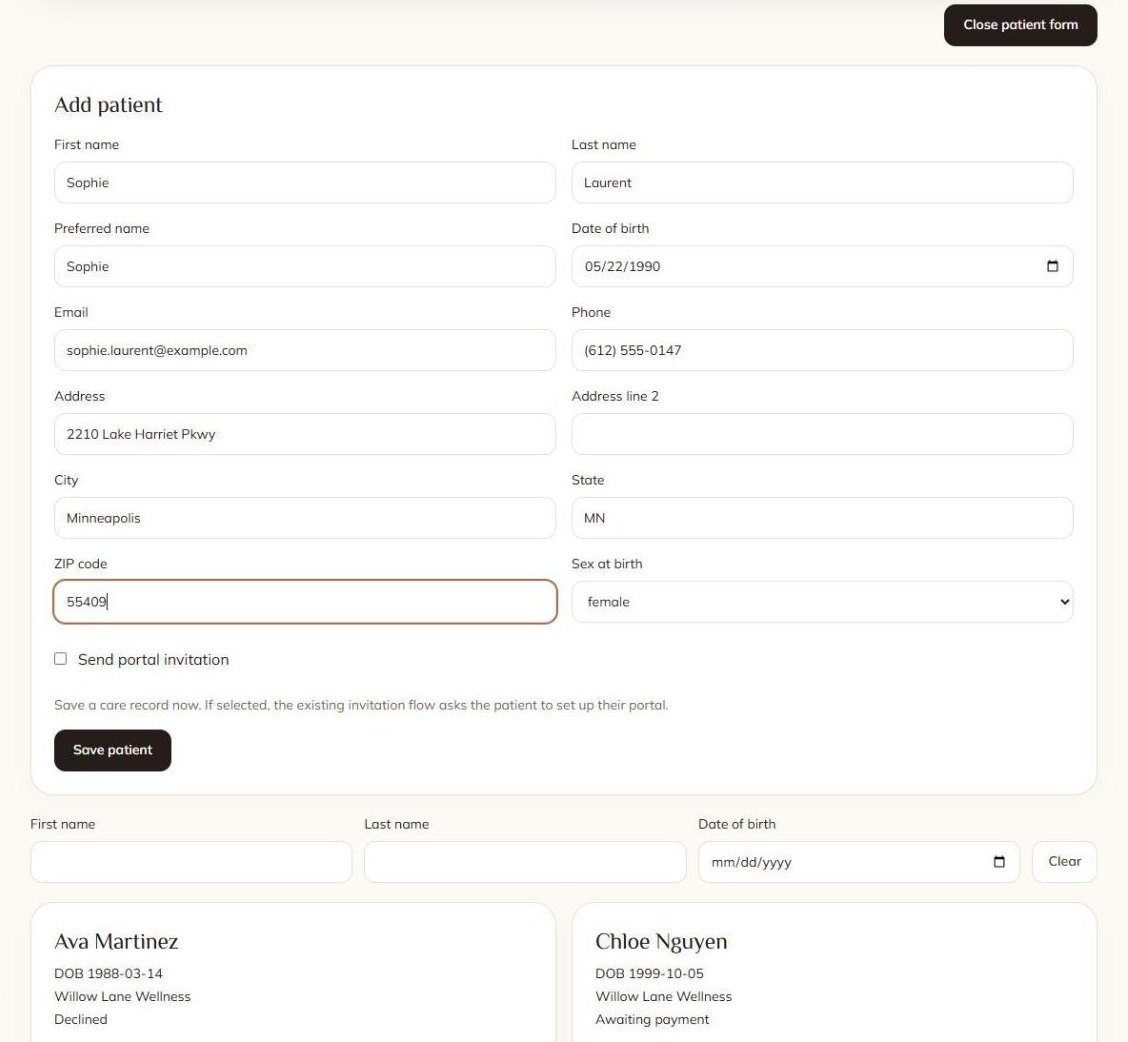Click the DOB 1999-10-05 text
The width and height of the screenshot is (1128, 1042).
649,973
